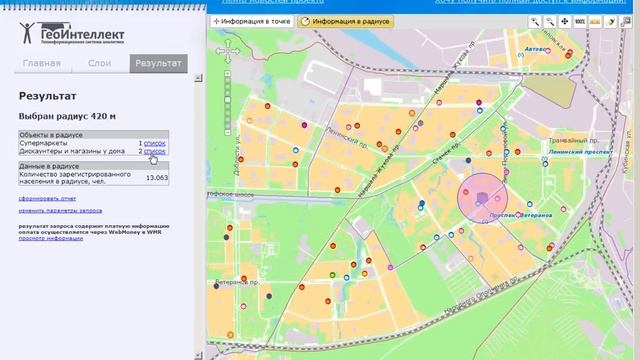Click the zoom level slider handle
The width and height of the screenshot is (640, 360).
[x=228, y=100]
